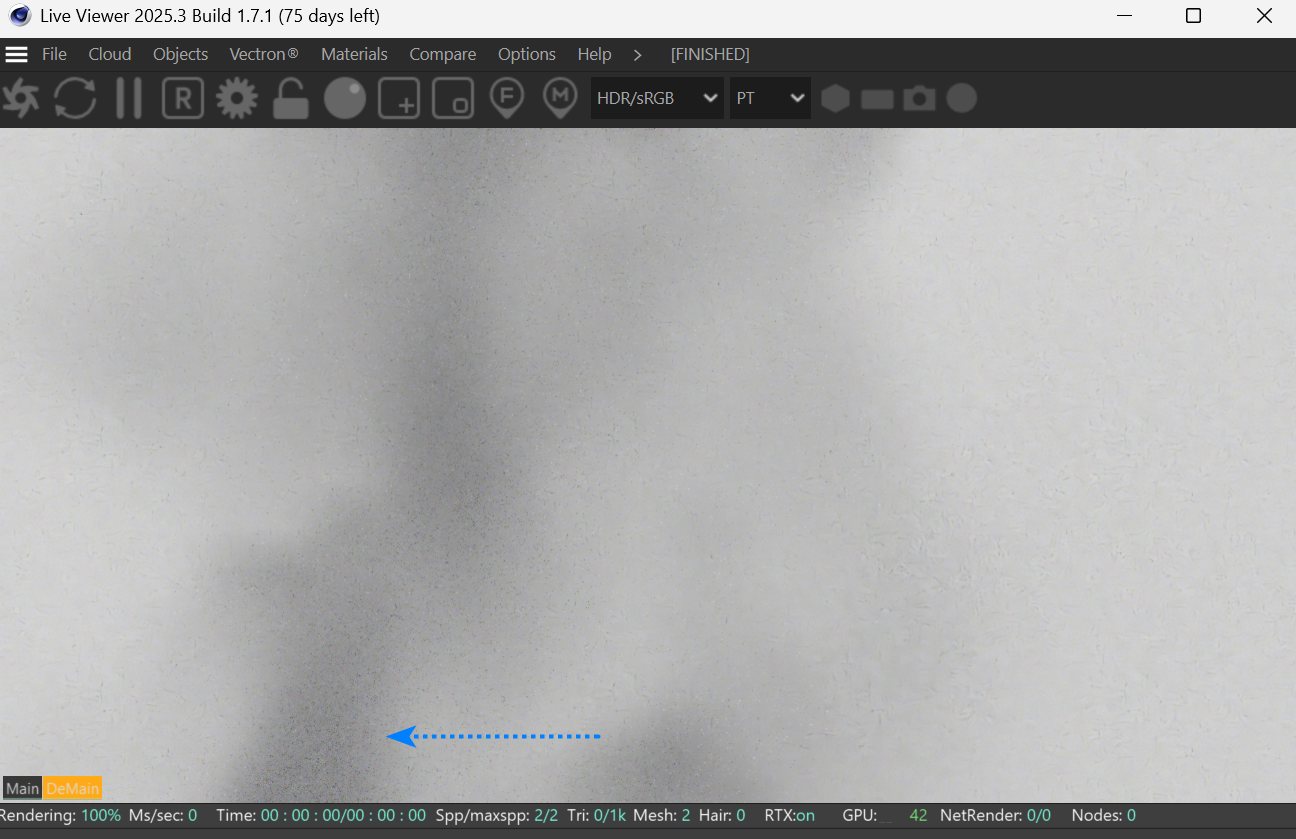Click the R reset render data icon

[x=183, y=99]
